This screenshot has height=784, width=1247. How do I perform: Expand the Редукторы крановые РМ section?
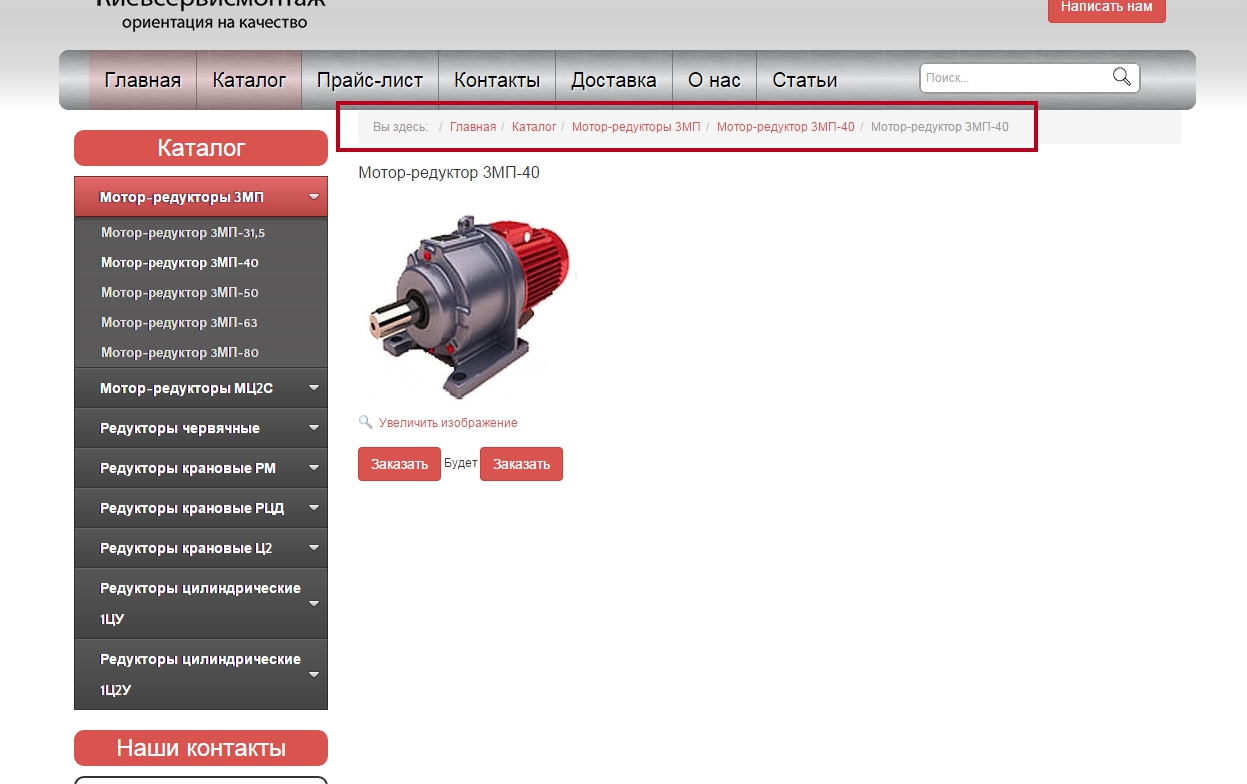(x=314, y=468)
